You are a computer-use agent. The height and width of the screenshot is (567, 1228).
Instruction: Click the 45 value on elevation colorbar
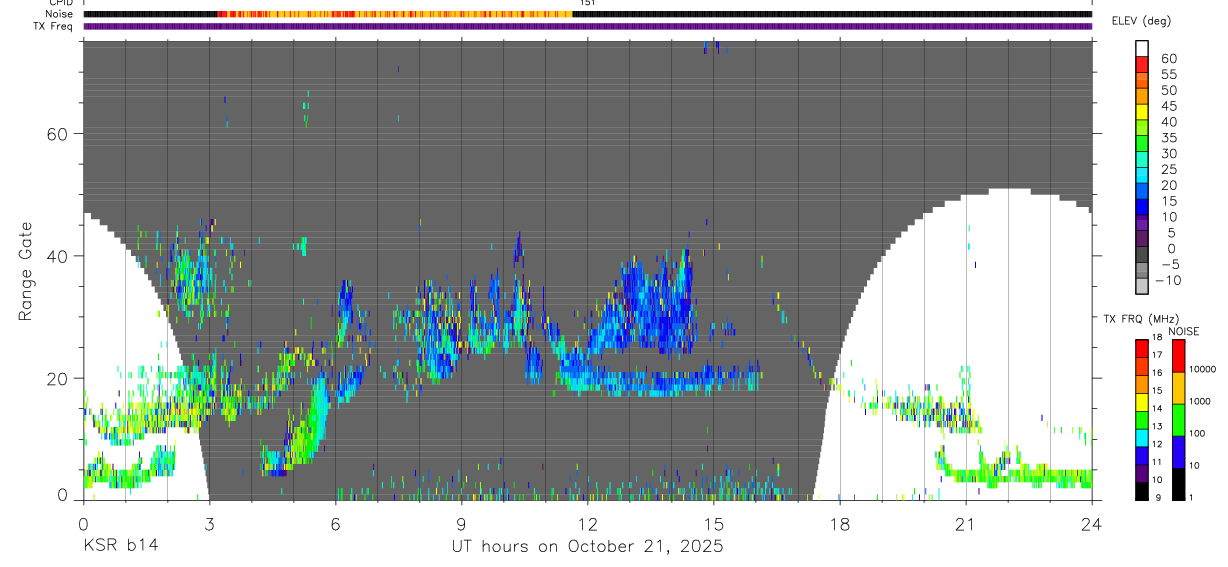1167,106
